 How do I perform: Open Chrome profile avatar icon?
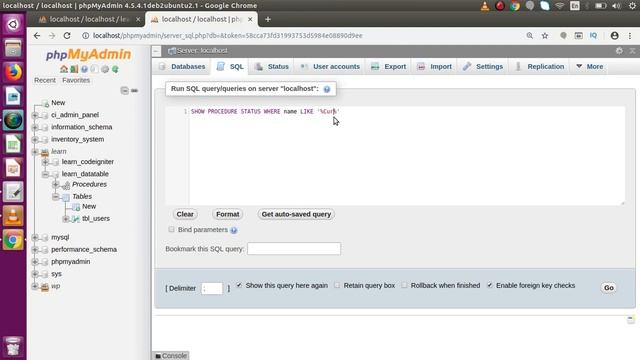pos(614,36)
